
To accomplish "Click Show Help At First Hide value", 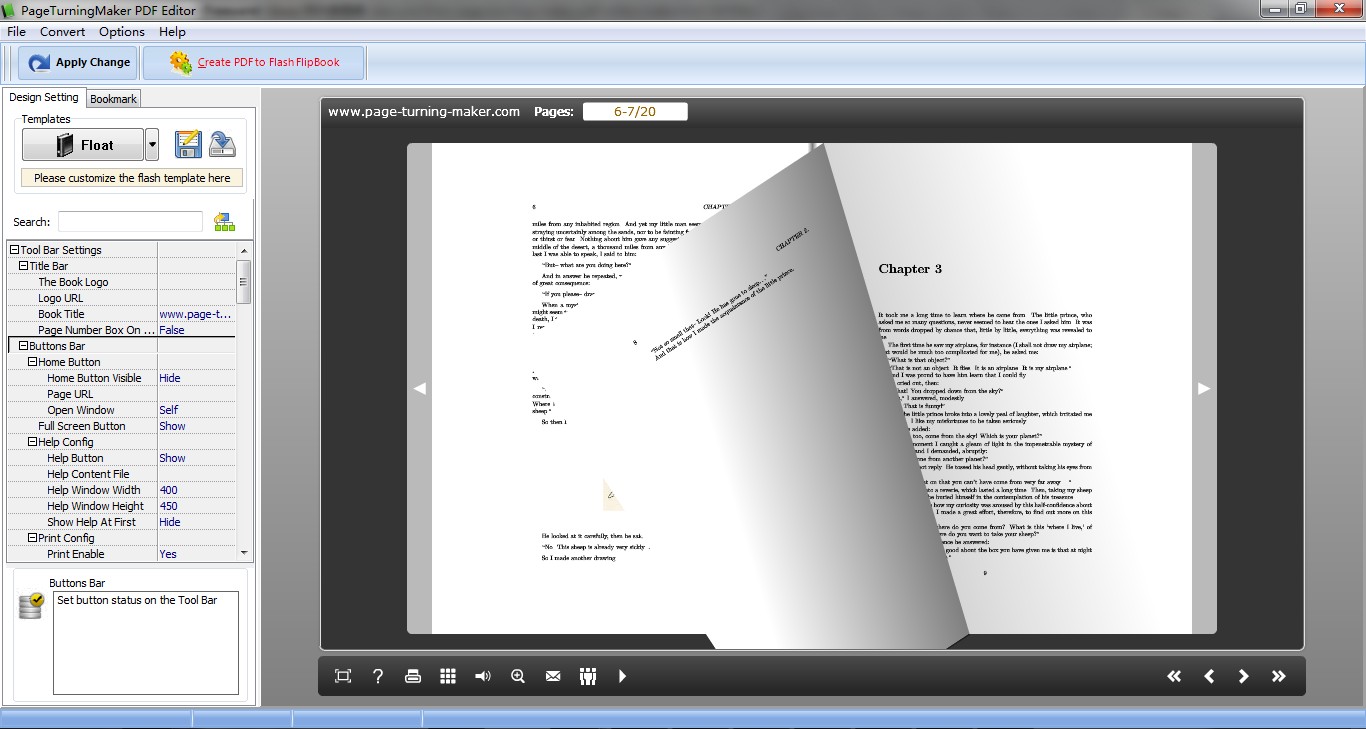I will click(196, 522).
